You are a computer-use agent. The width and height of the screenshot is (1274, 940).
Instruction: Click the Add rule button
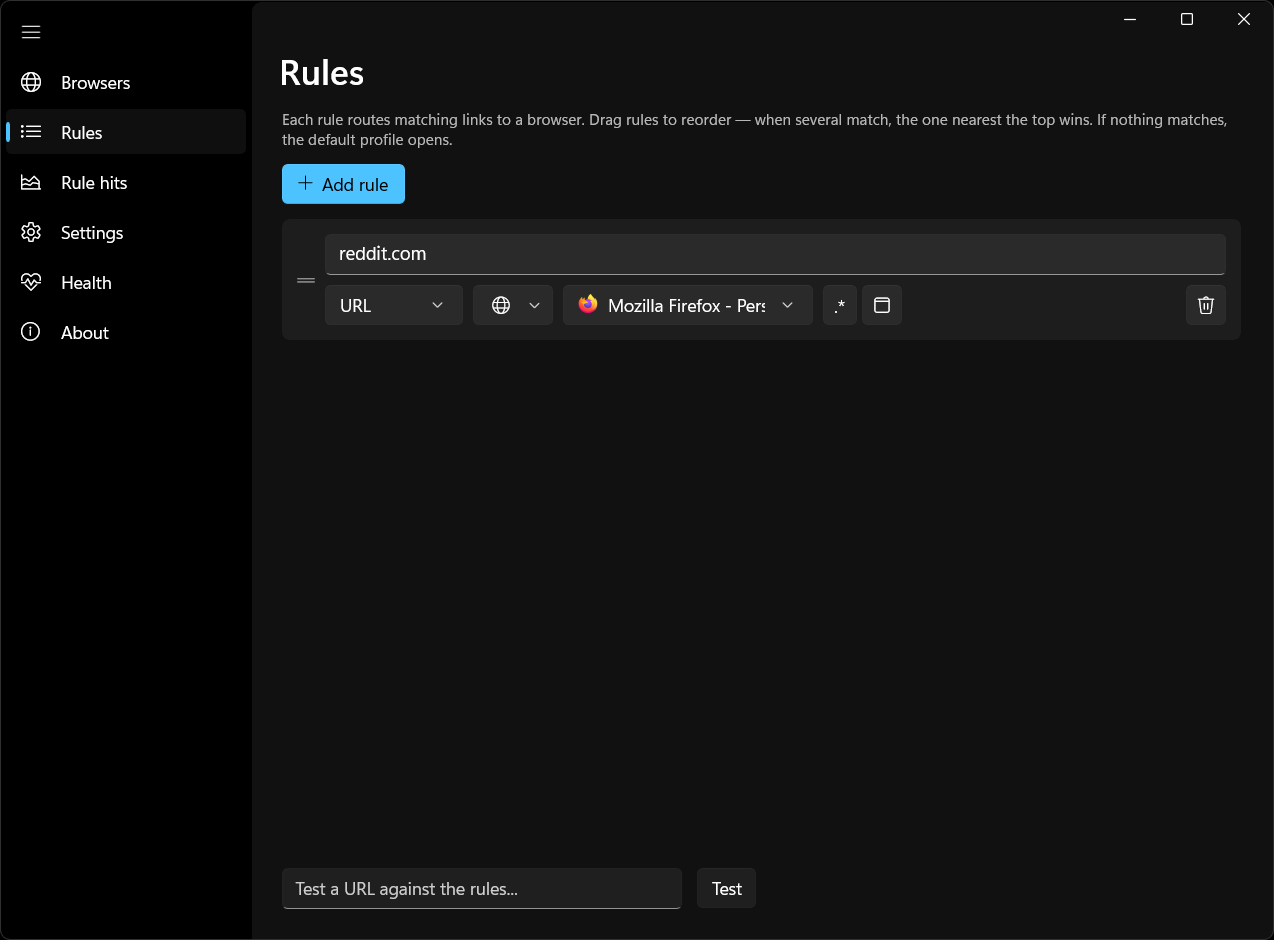[343, 184]
